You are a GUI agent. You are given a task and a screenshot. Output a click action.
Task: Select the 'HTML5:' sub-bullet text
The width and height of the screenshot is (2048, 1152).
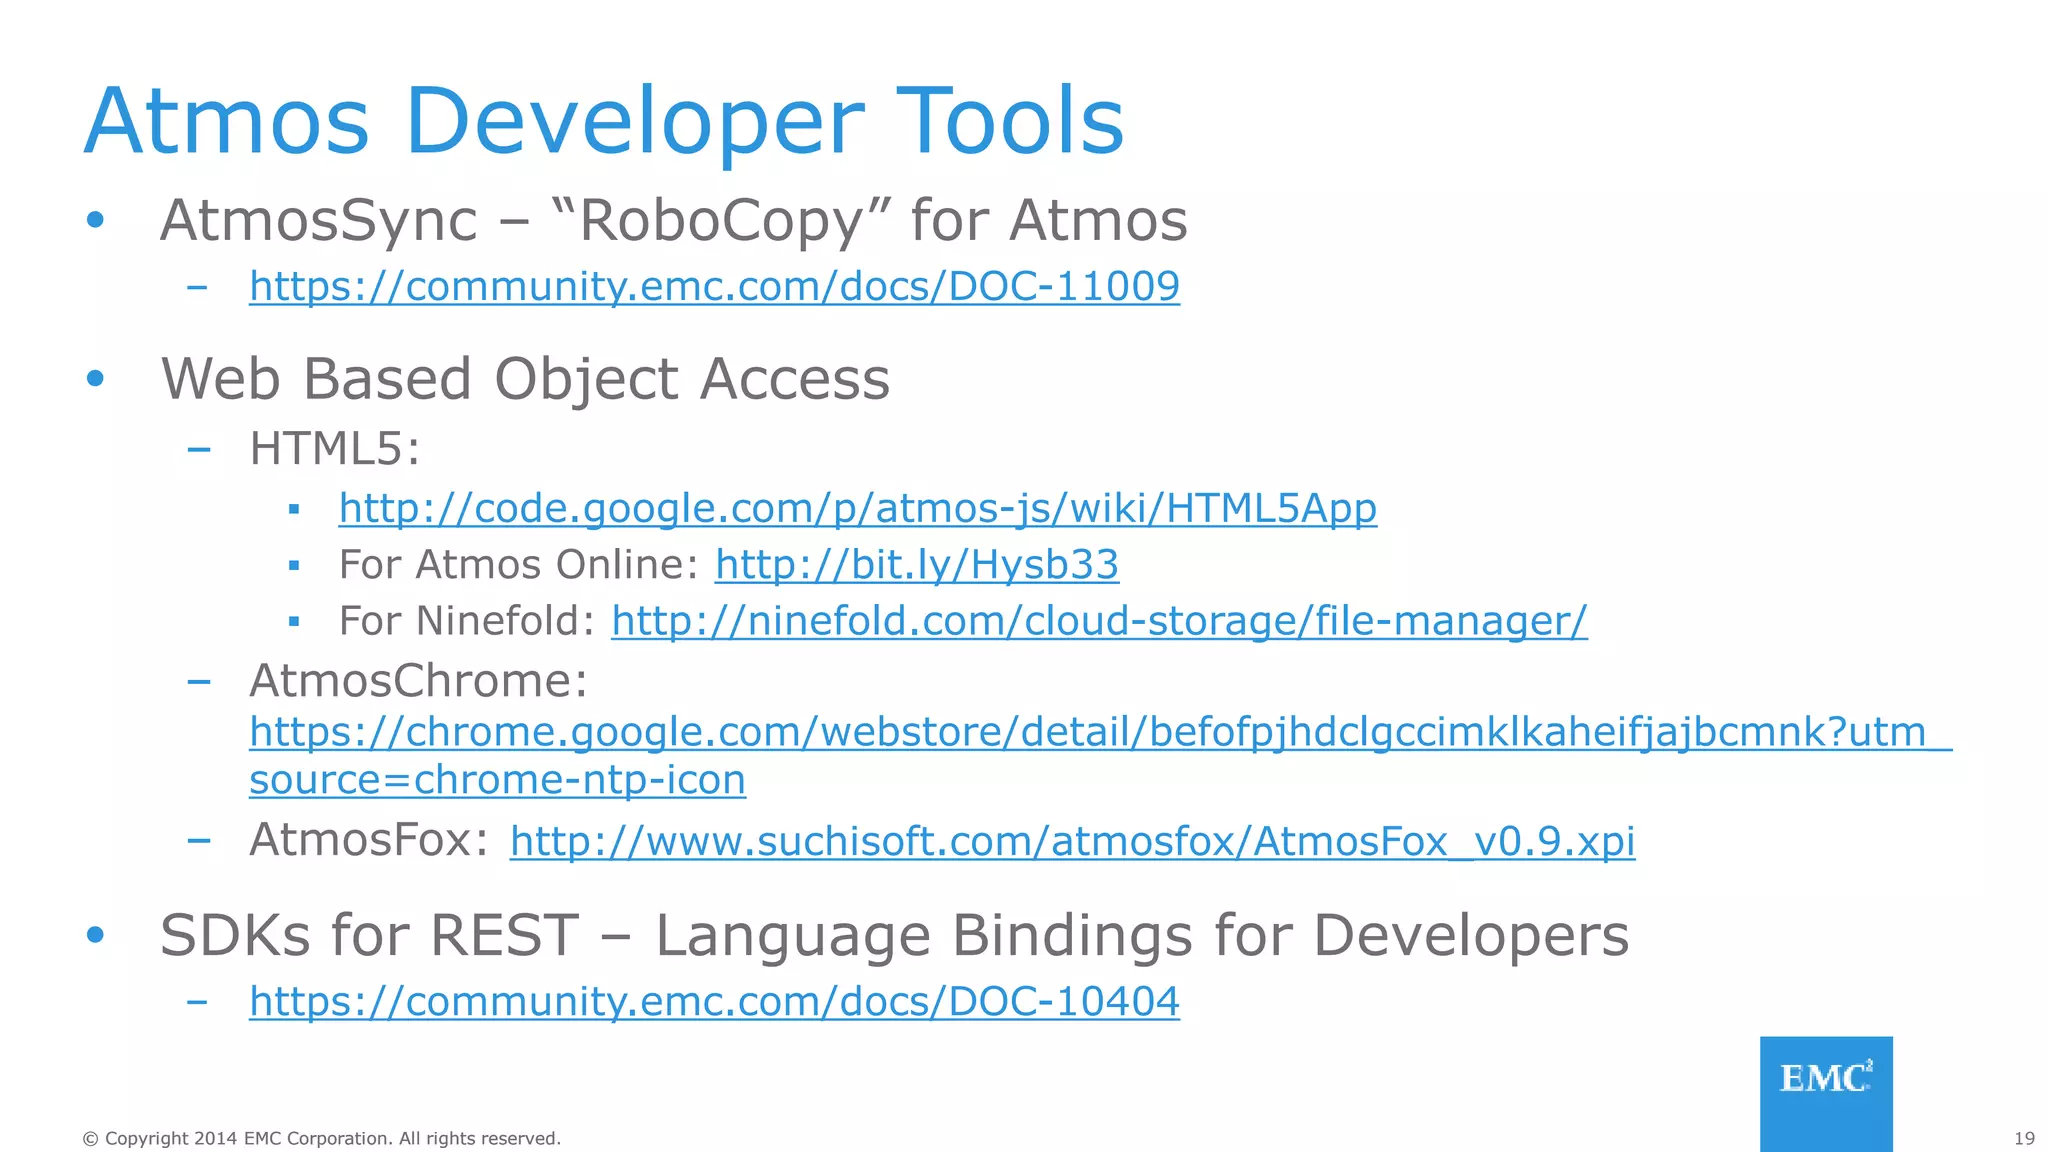[335, 449]
